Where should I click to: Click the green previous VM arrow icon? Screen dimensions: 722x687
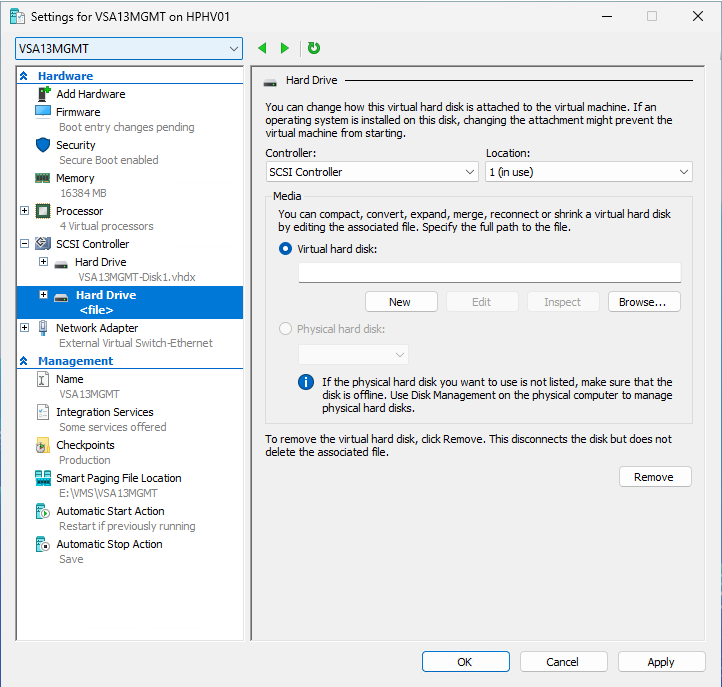263,48
